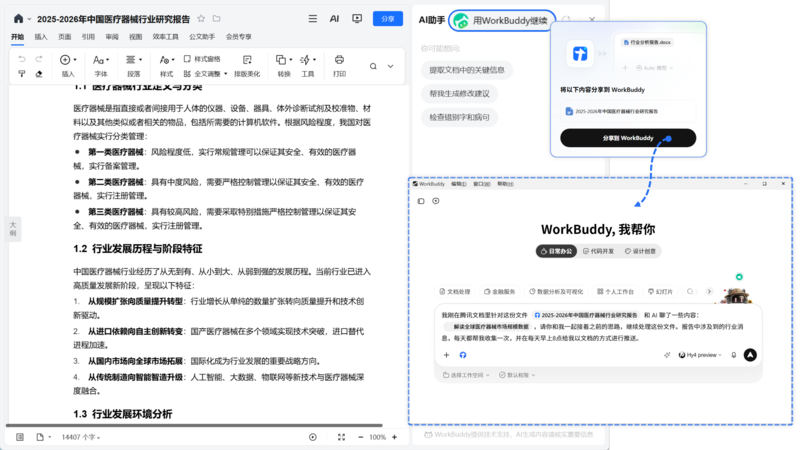The width and height of the screenshot is (800, 450).
Task: Click the 金融服务 chip in WorkBuddy
Action: [500, 292]
